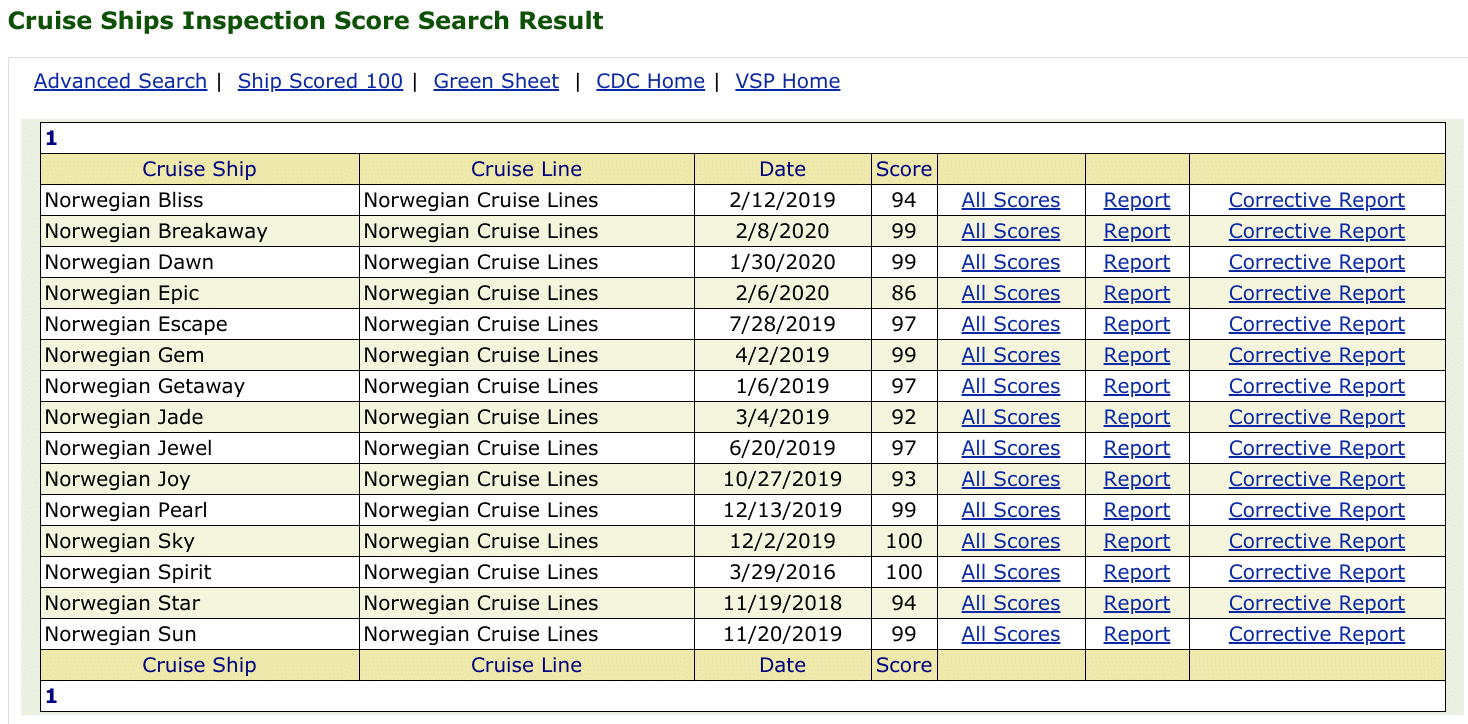Open the Report for Norwegian Pearl
The image size is (1468, 724).
pyautogui.click(x=1136, y=509)
